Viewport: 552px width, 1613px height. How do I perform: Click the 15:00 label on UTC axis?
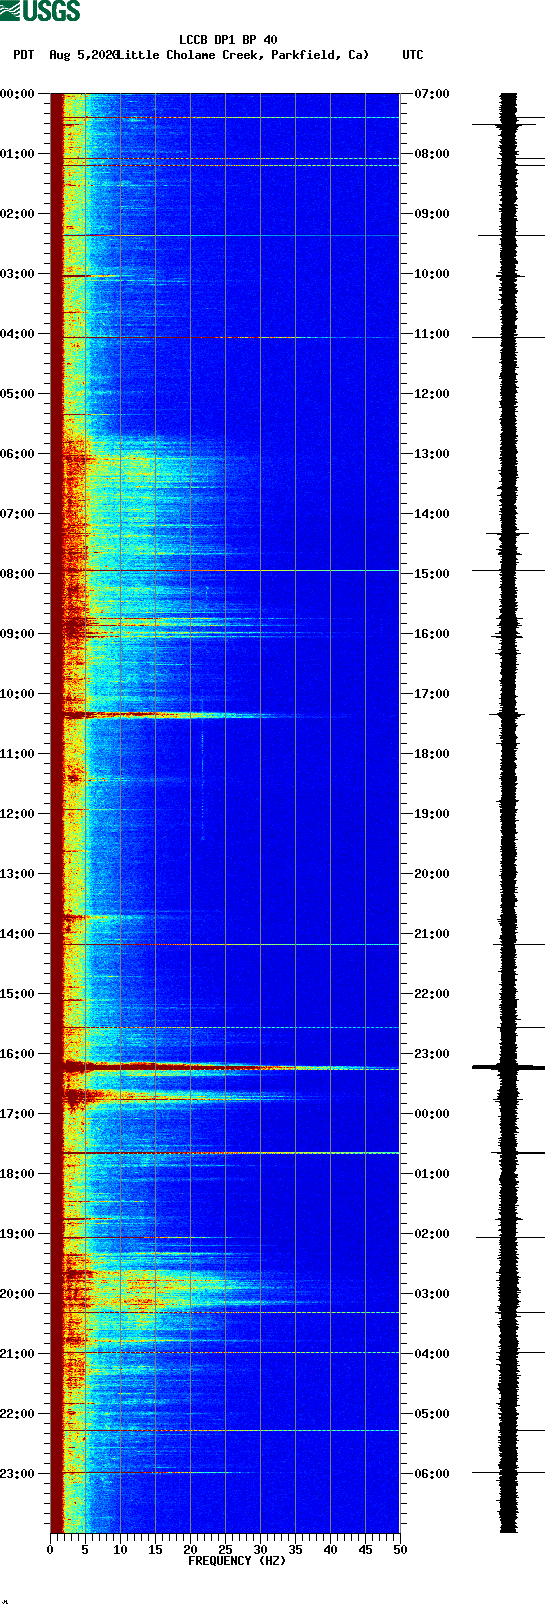432,574
